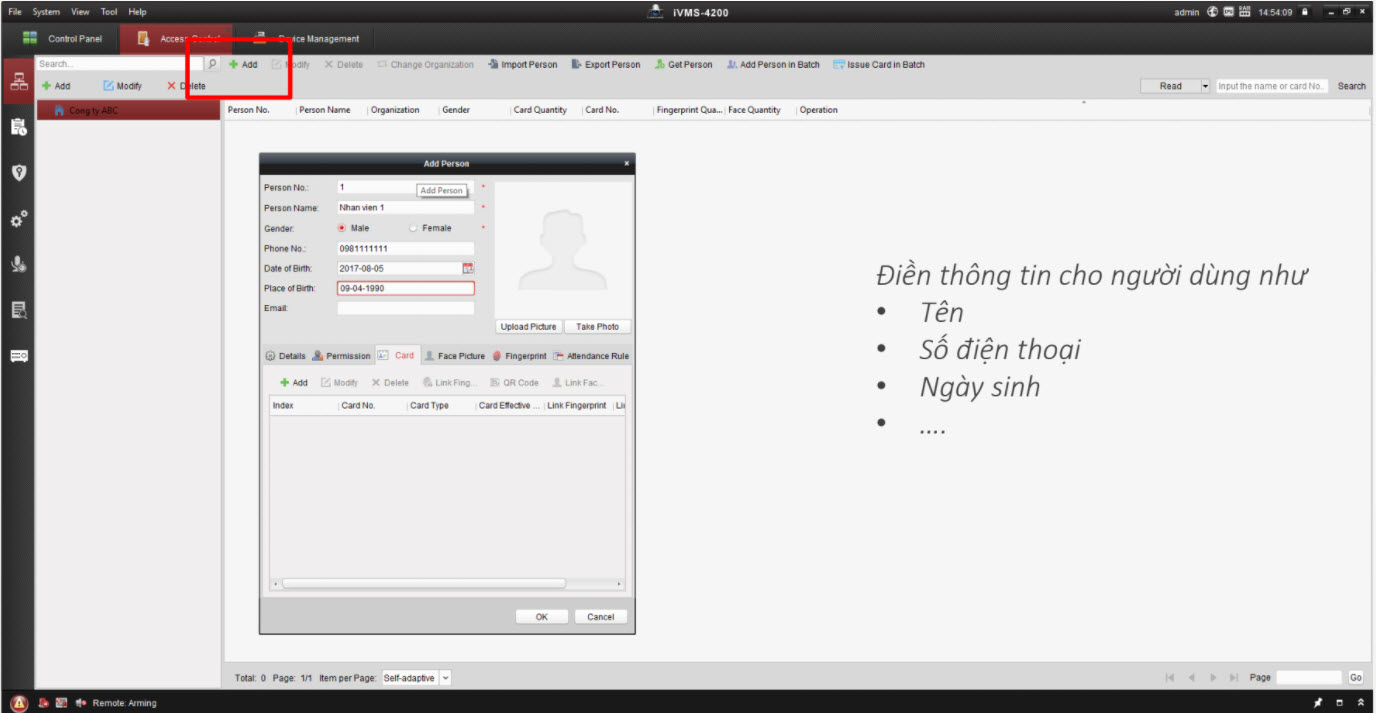
Task: Select Cong ty ABC organization in tree
Action: pyautogui.click(x=92, y=110)
